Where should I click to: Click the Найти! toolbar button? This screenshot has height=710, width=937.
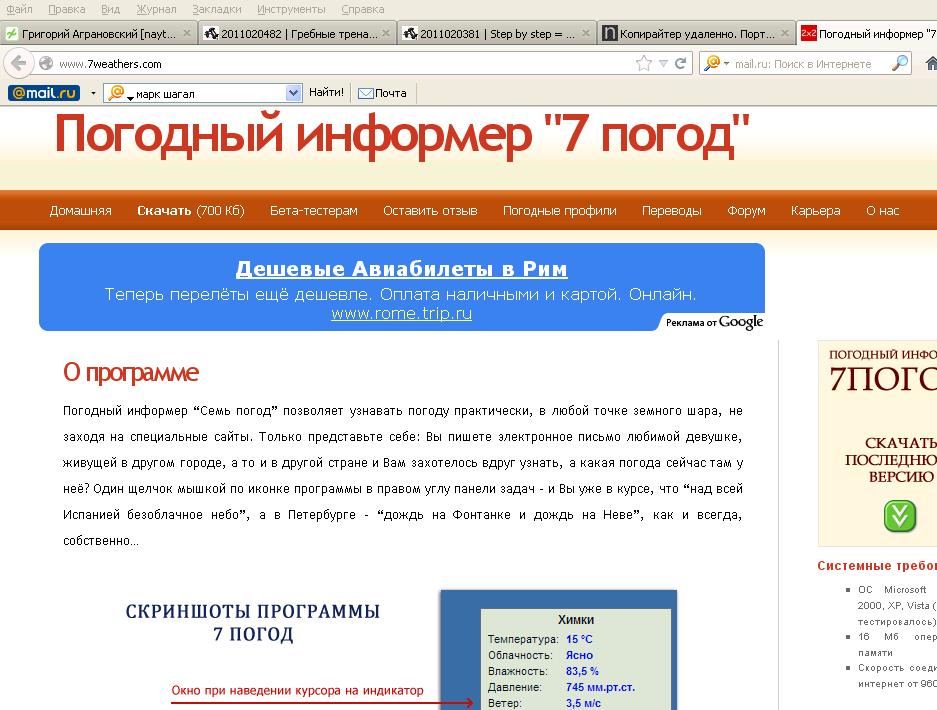(326, 93)
